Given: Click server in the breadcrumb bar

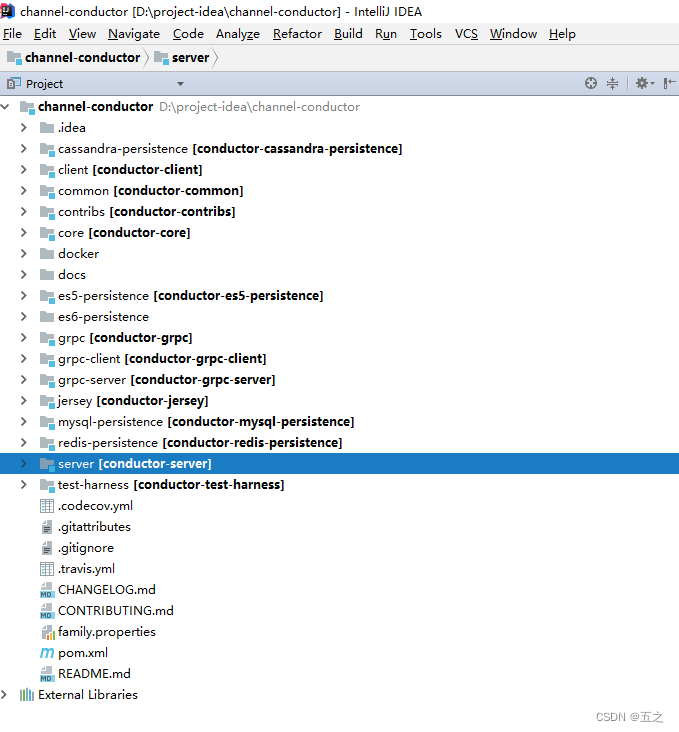Looking at the screenshot, I should pos(191,57).
